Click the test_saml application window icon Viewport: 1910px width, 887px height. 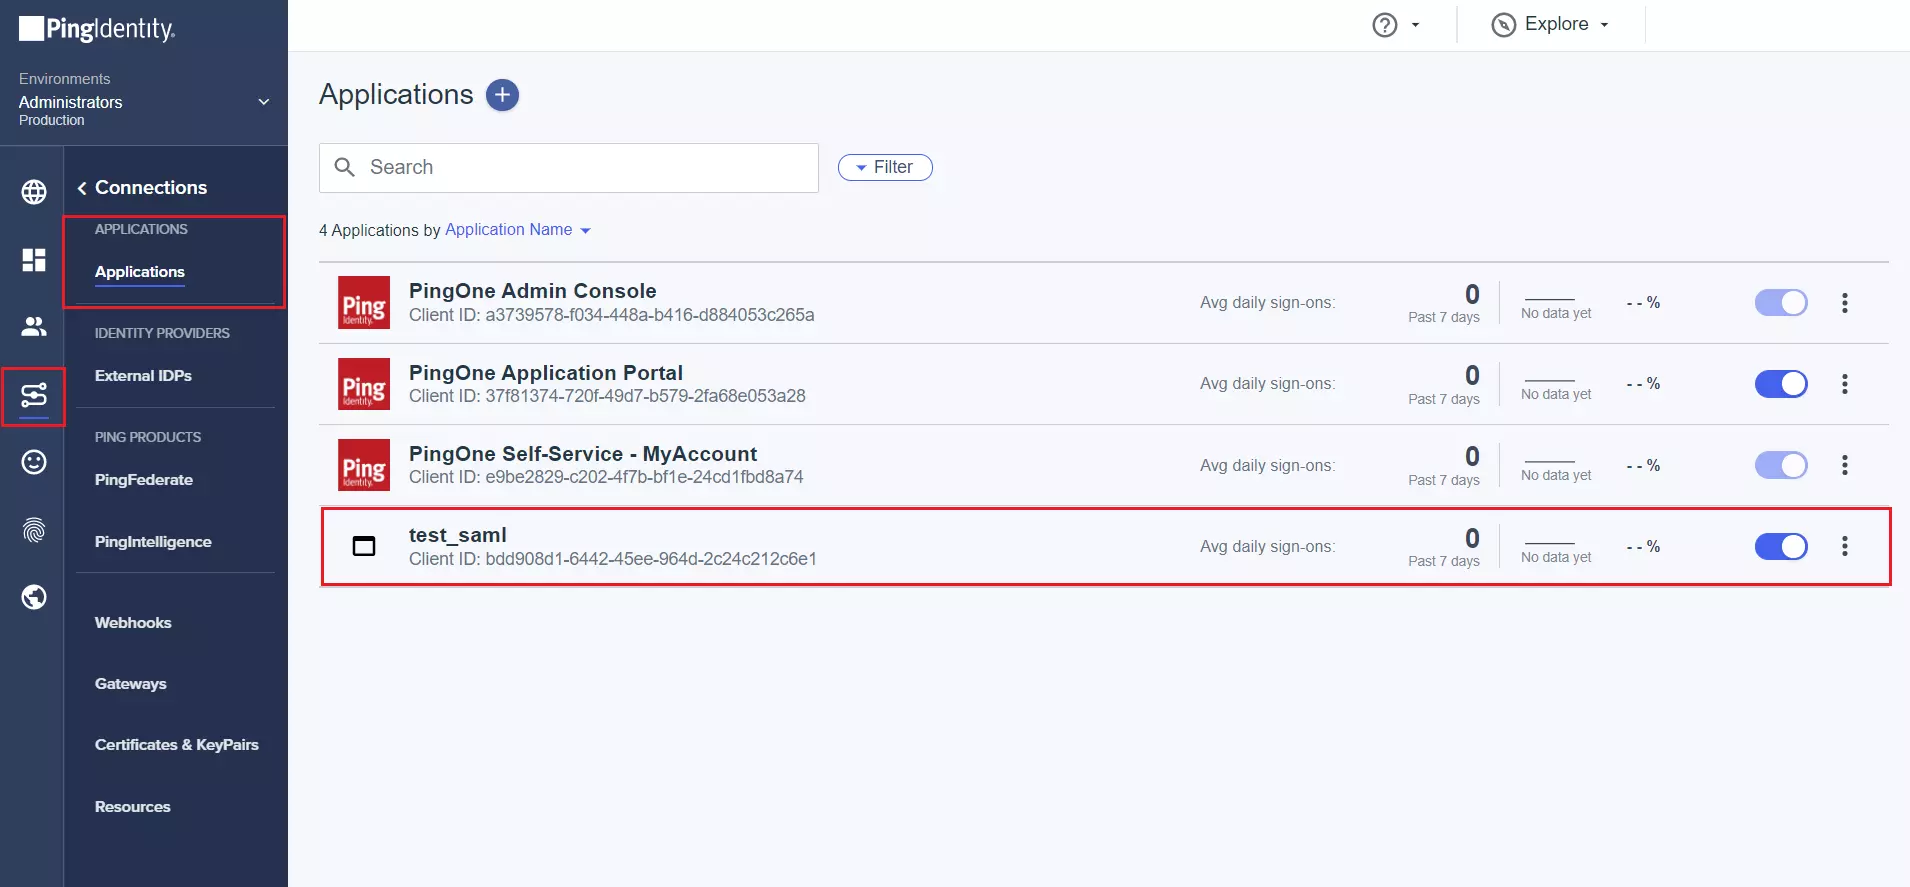pyautogui.click(x=364, y=546)
